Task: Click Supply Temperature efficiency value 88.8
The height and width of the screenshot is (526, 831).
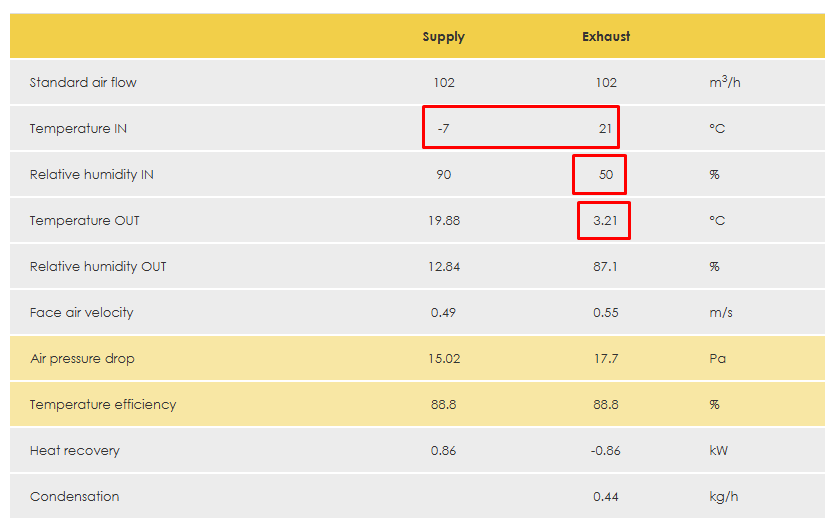Action: 444,405
